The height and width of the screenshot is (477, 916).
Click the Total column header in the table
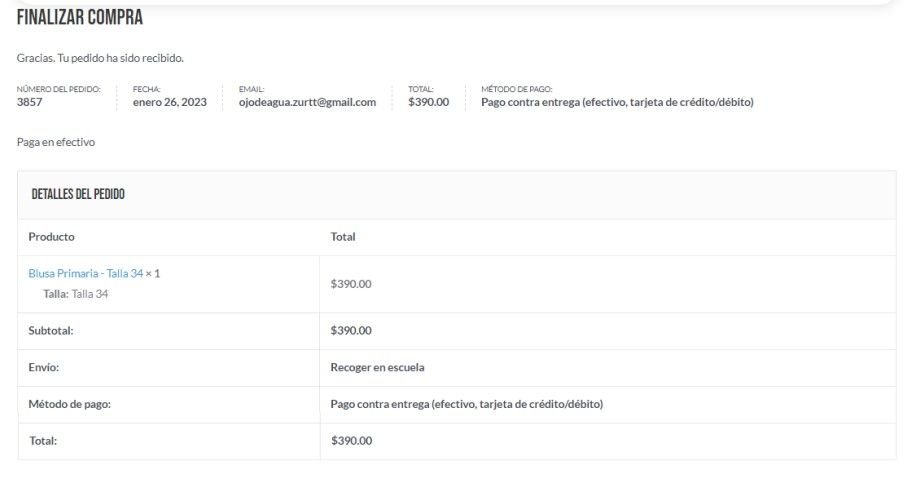[x=343, y=237]
